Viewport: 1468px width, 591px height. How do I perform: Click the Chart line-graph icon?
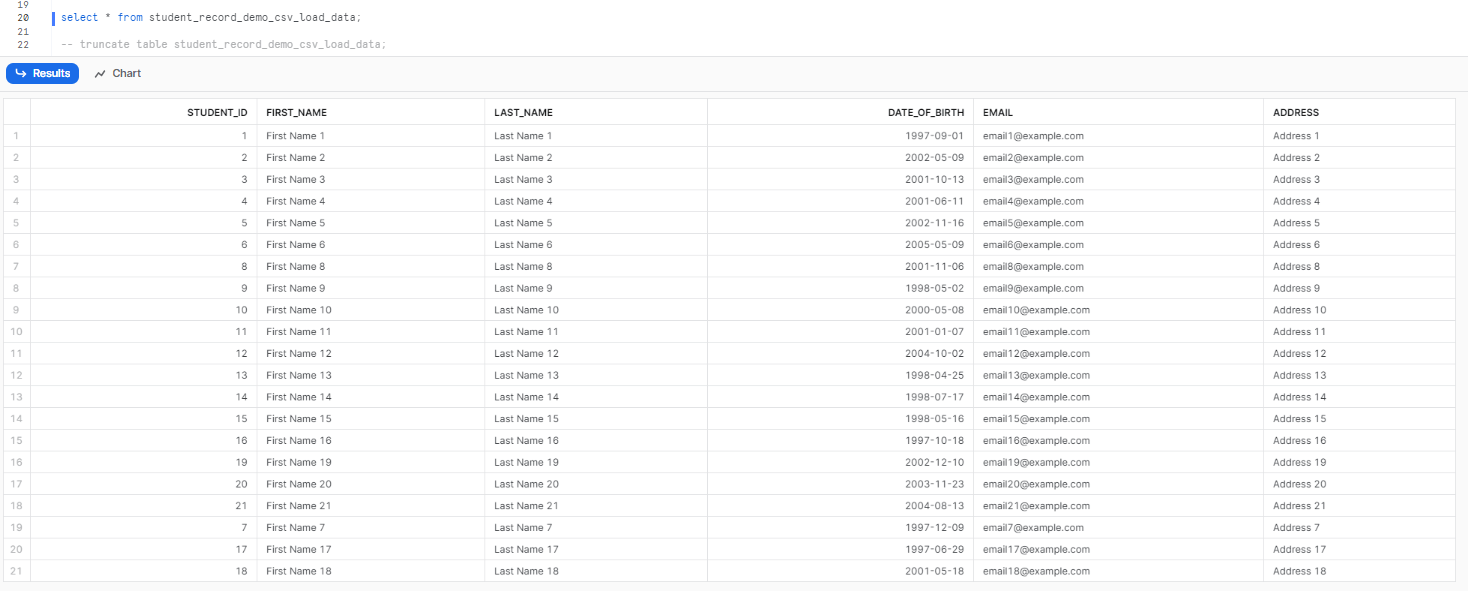tap(99, 73)
